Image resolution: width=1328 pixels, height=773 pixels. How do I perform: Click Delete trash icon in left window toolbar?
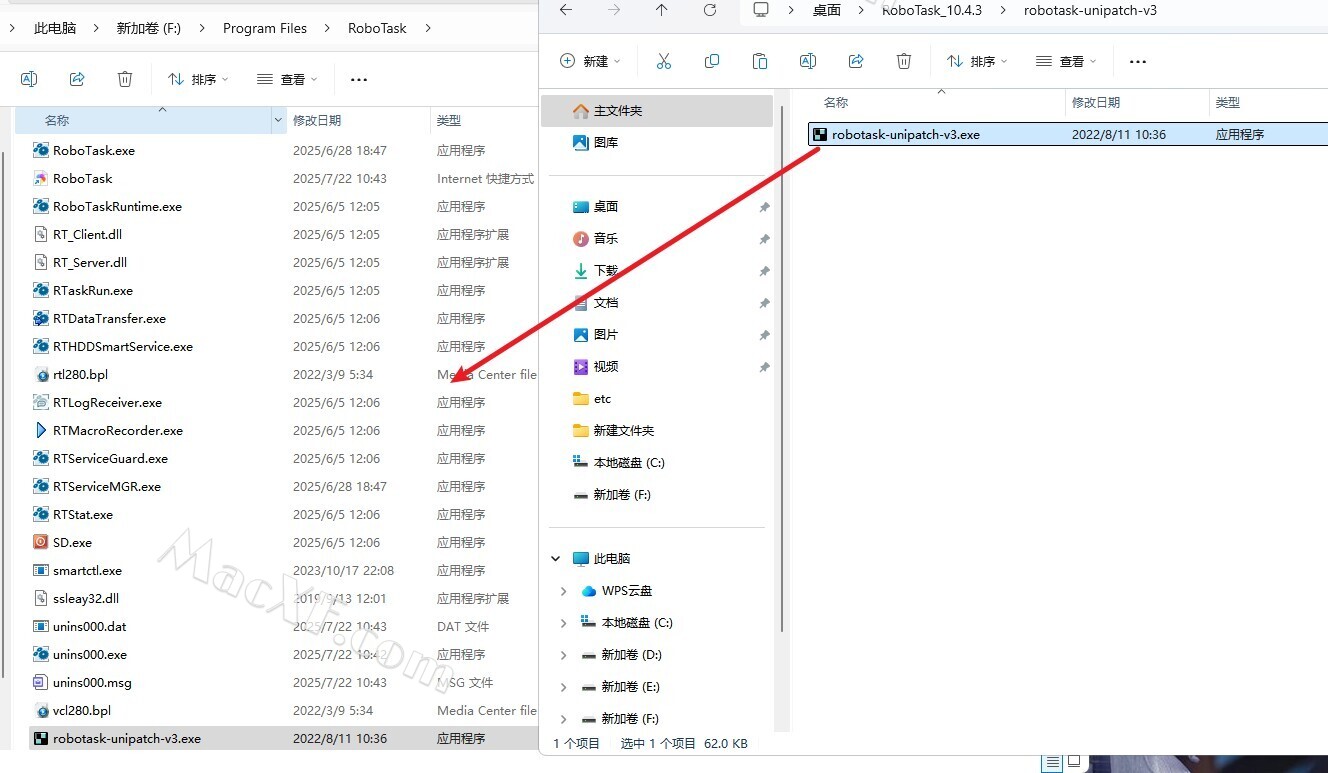(125, 79)
